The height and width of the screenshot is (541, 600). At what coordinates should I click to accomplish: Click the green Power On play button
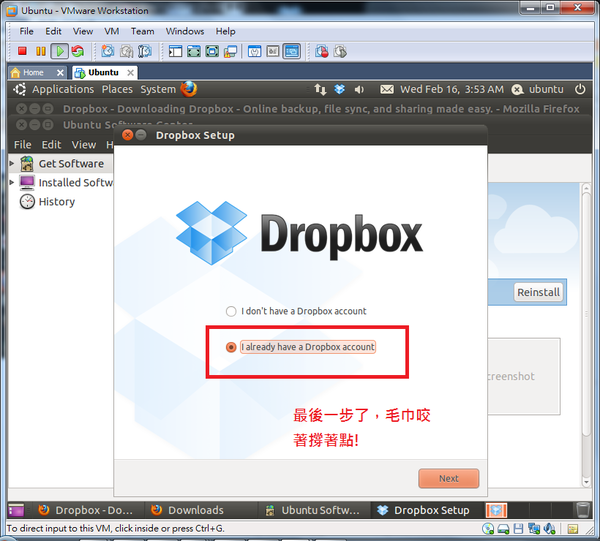coord(60,51)
